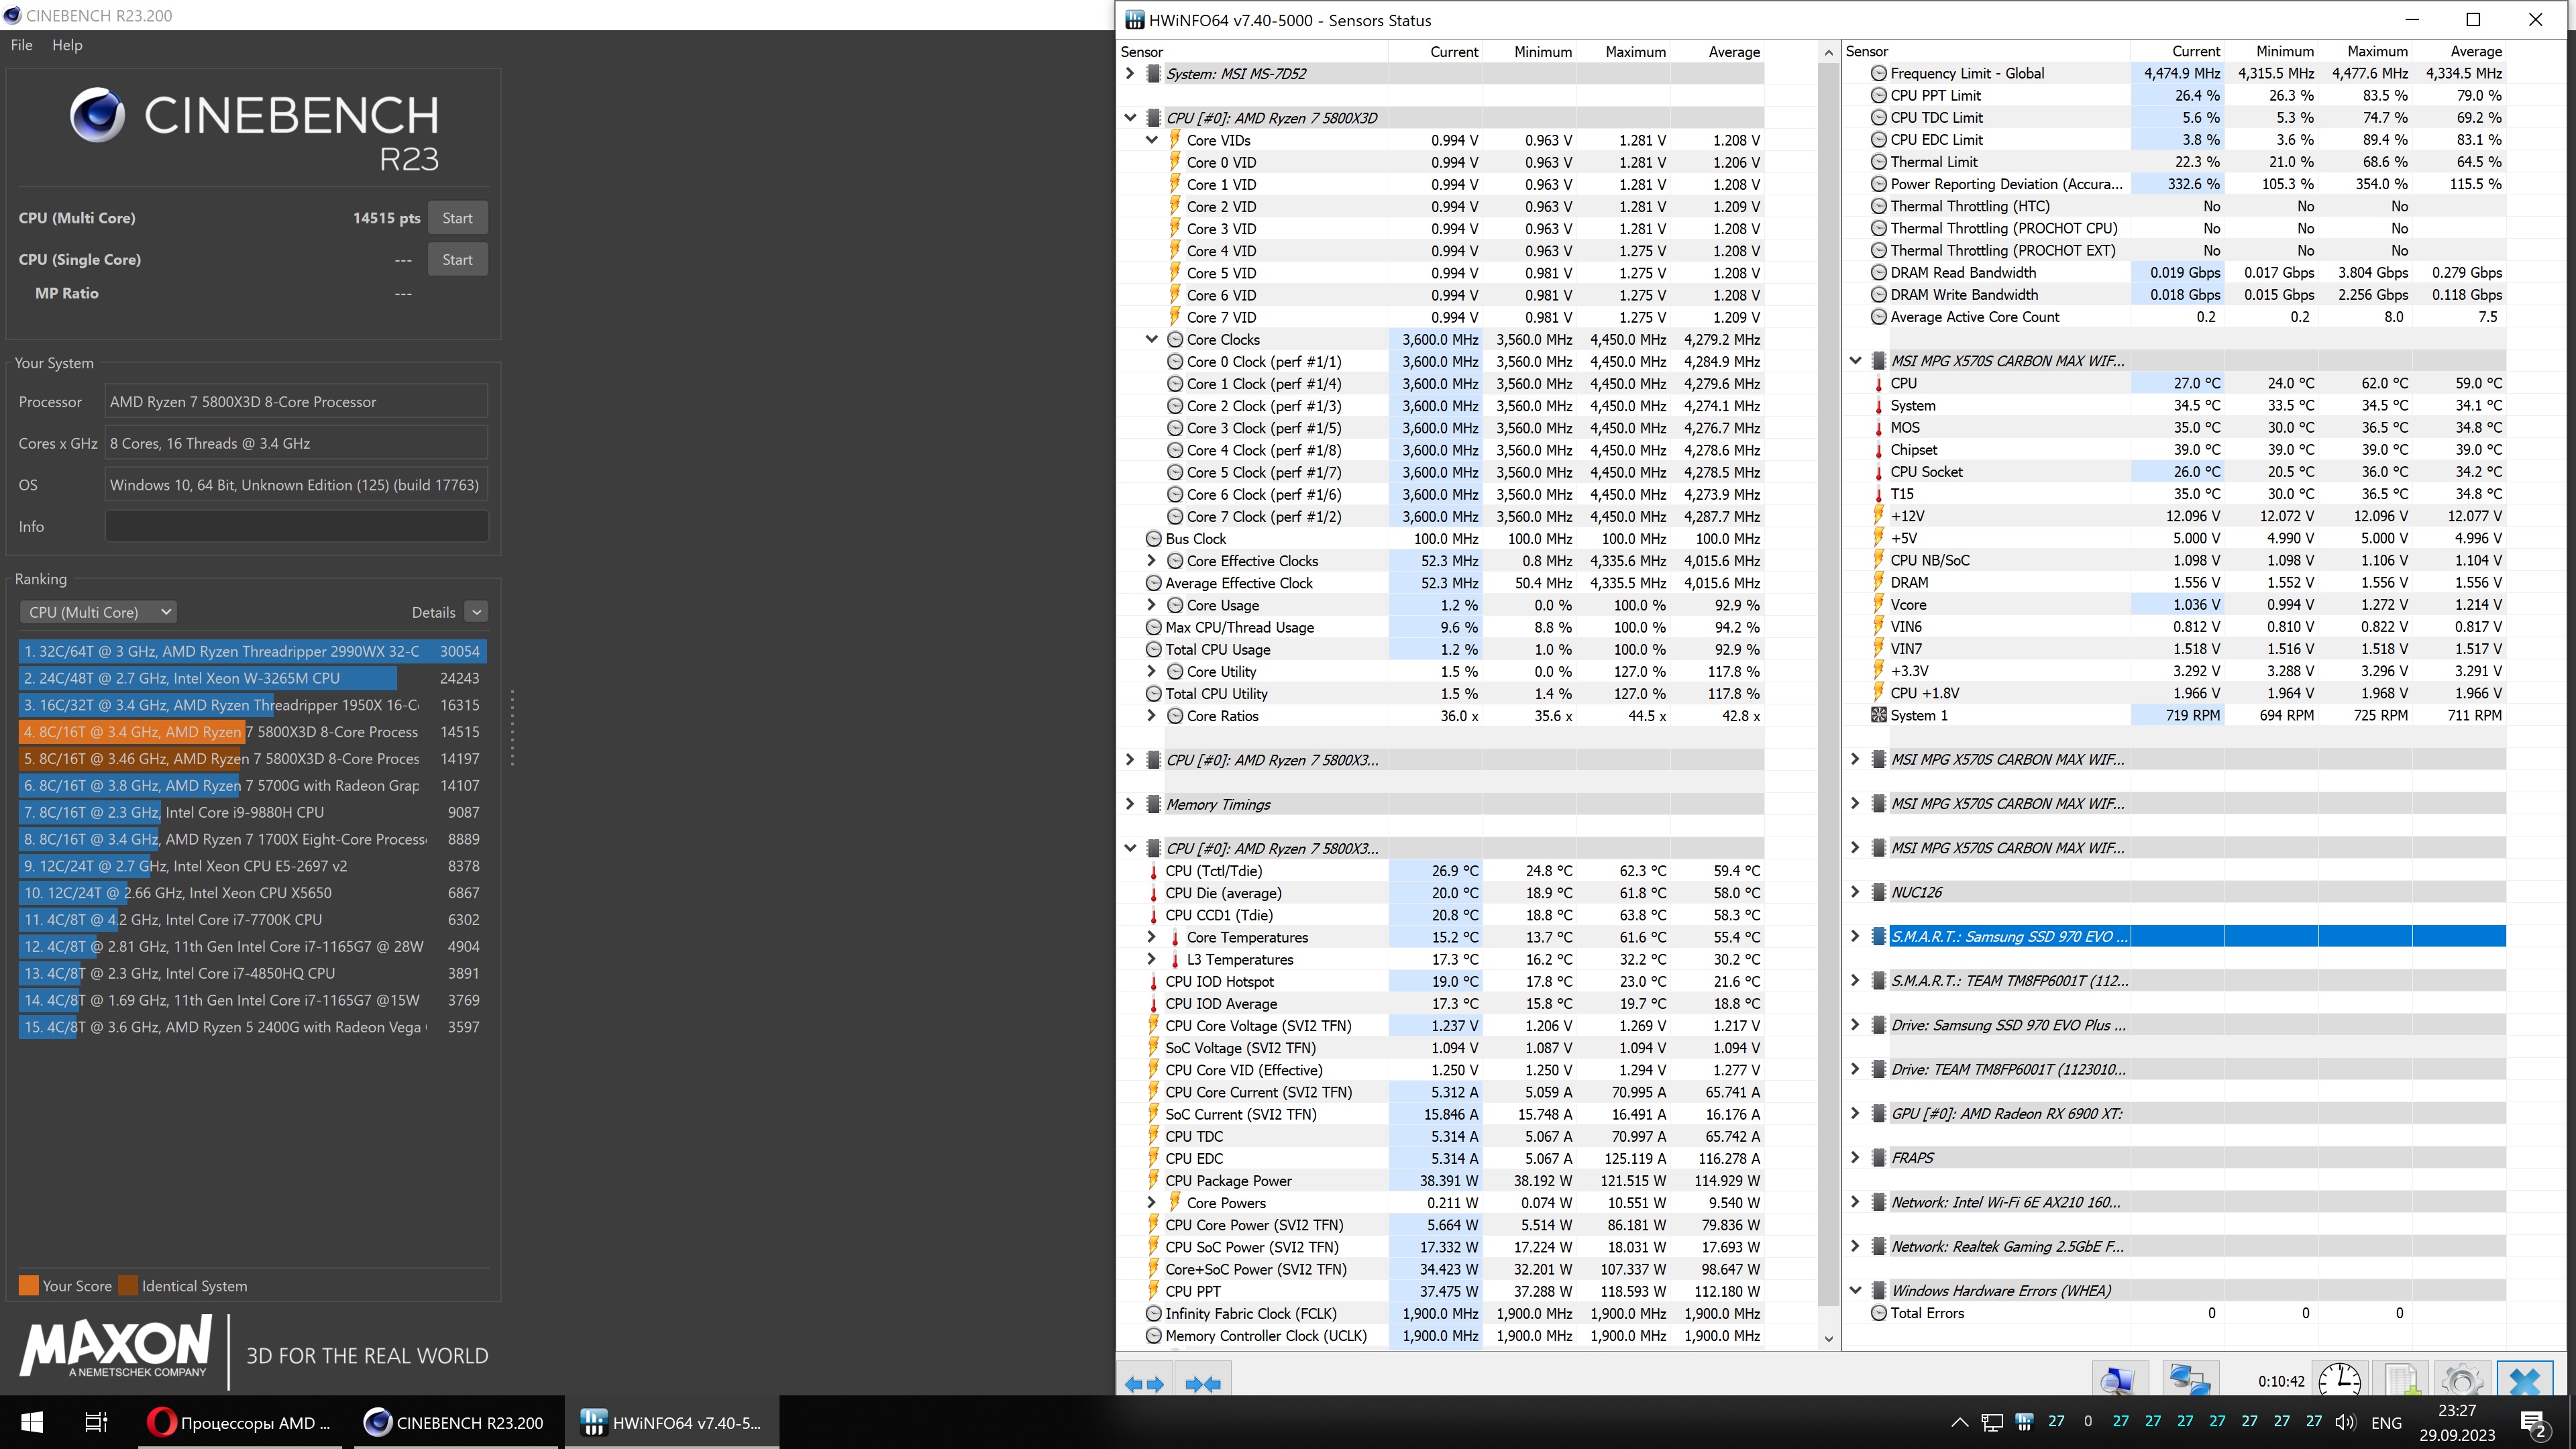Open the Help menu in Cinebench
Viewport: 2576px width, 1449px height.
click(x=67, y=45)
